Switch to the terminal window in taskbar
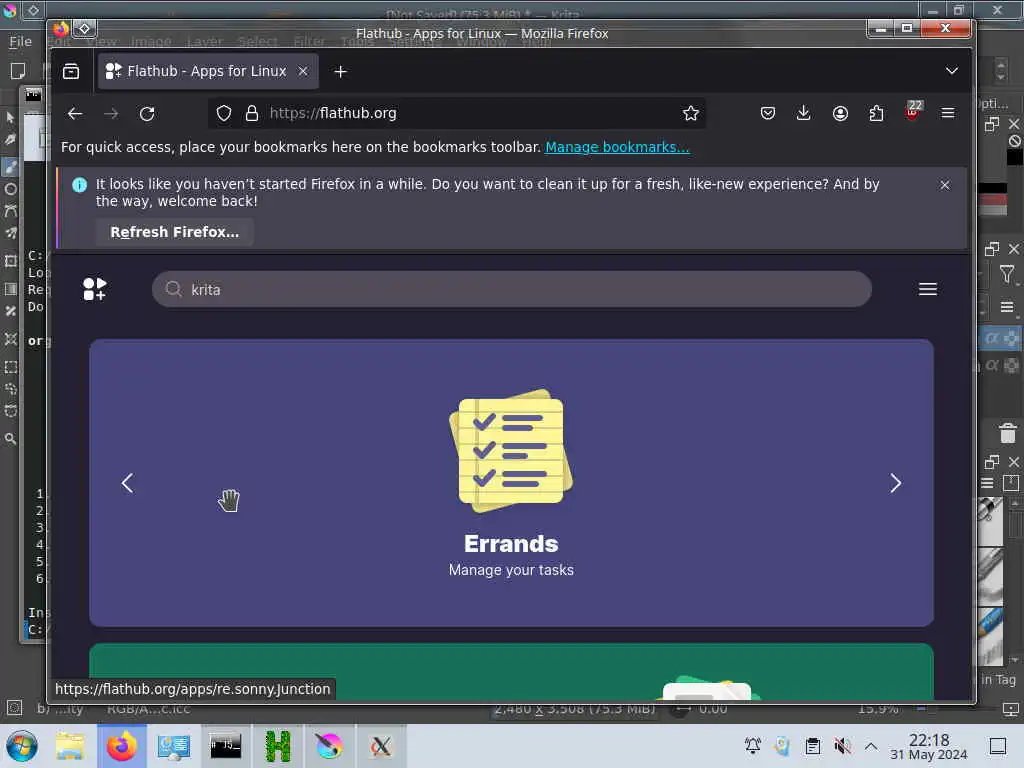 tap(225, 746)
